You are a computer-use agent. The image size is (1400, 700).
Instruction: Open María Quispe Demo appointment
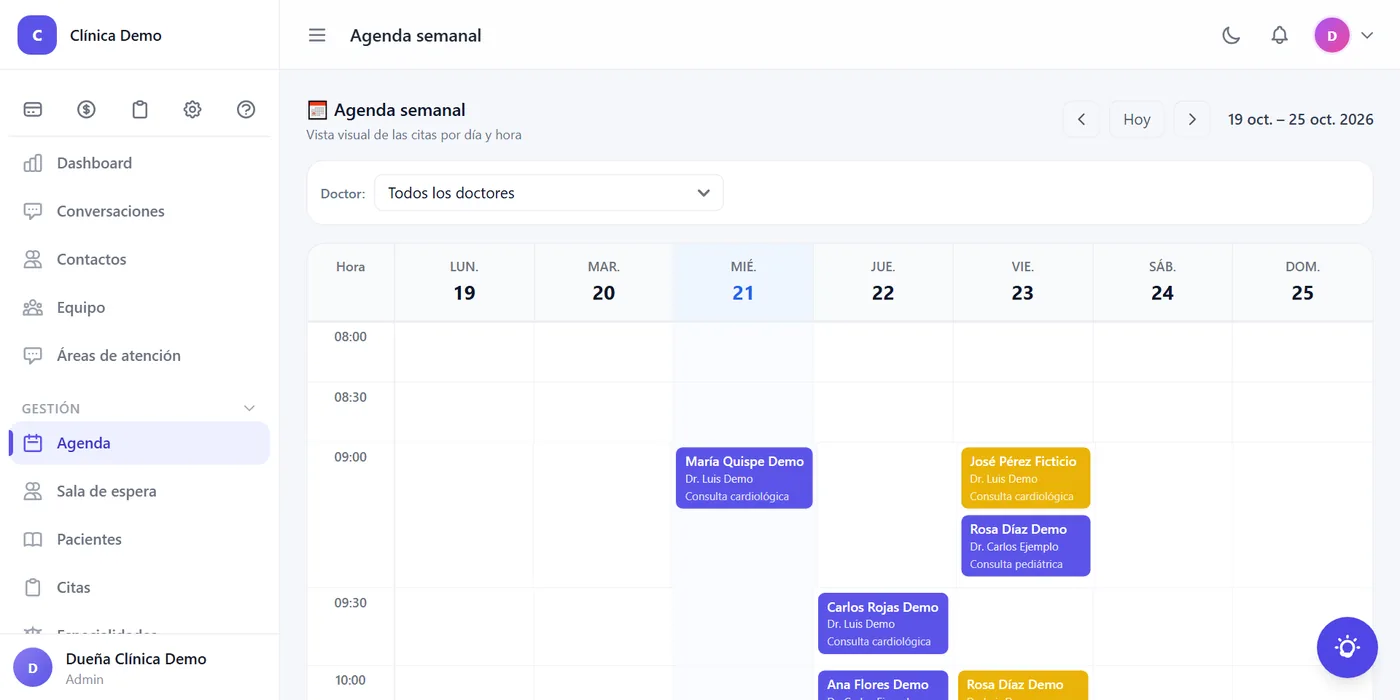[x=744, y=478]
